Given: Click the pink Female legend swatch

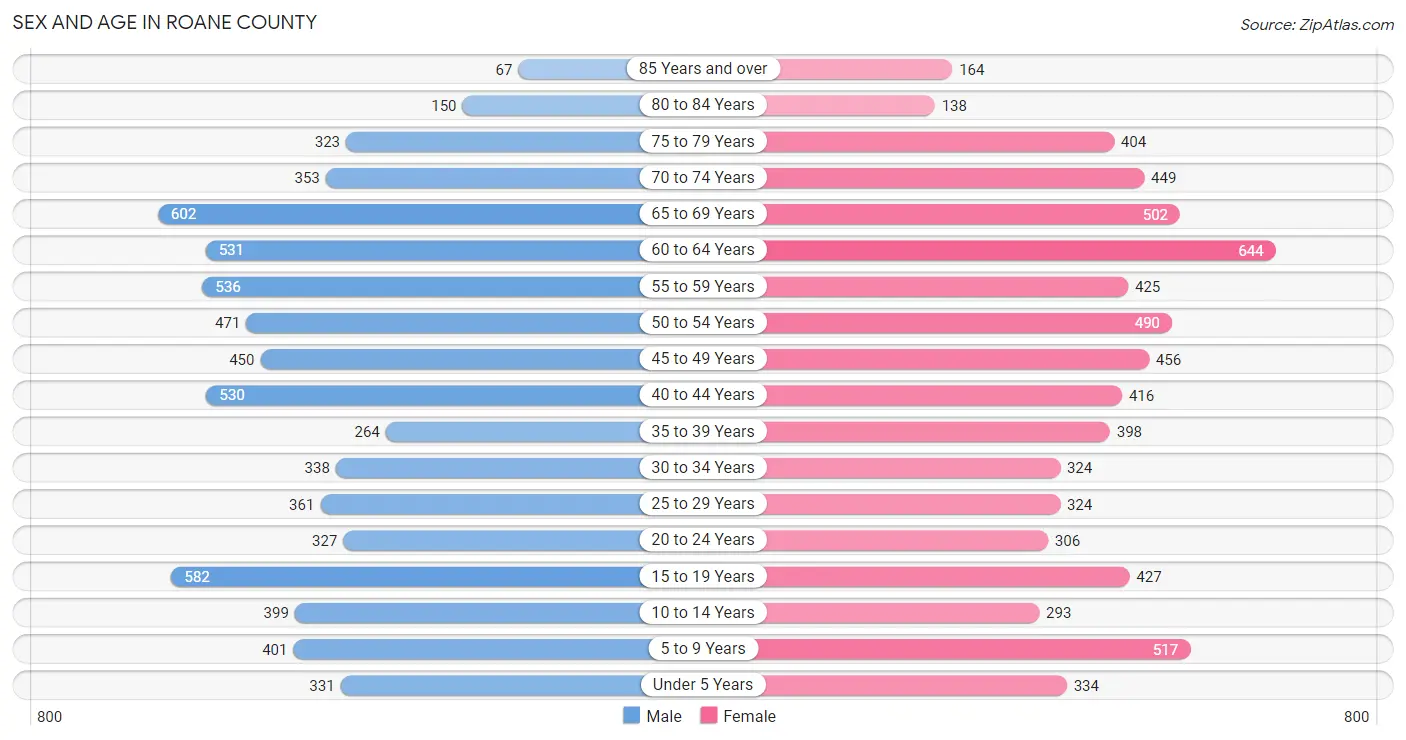Looking at the screenshot, I should tap(709, 715).
